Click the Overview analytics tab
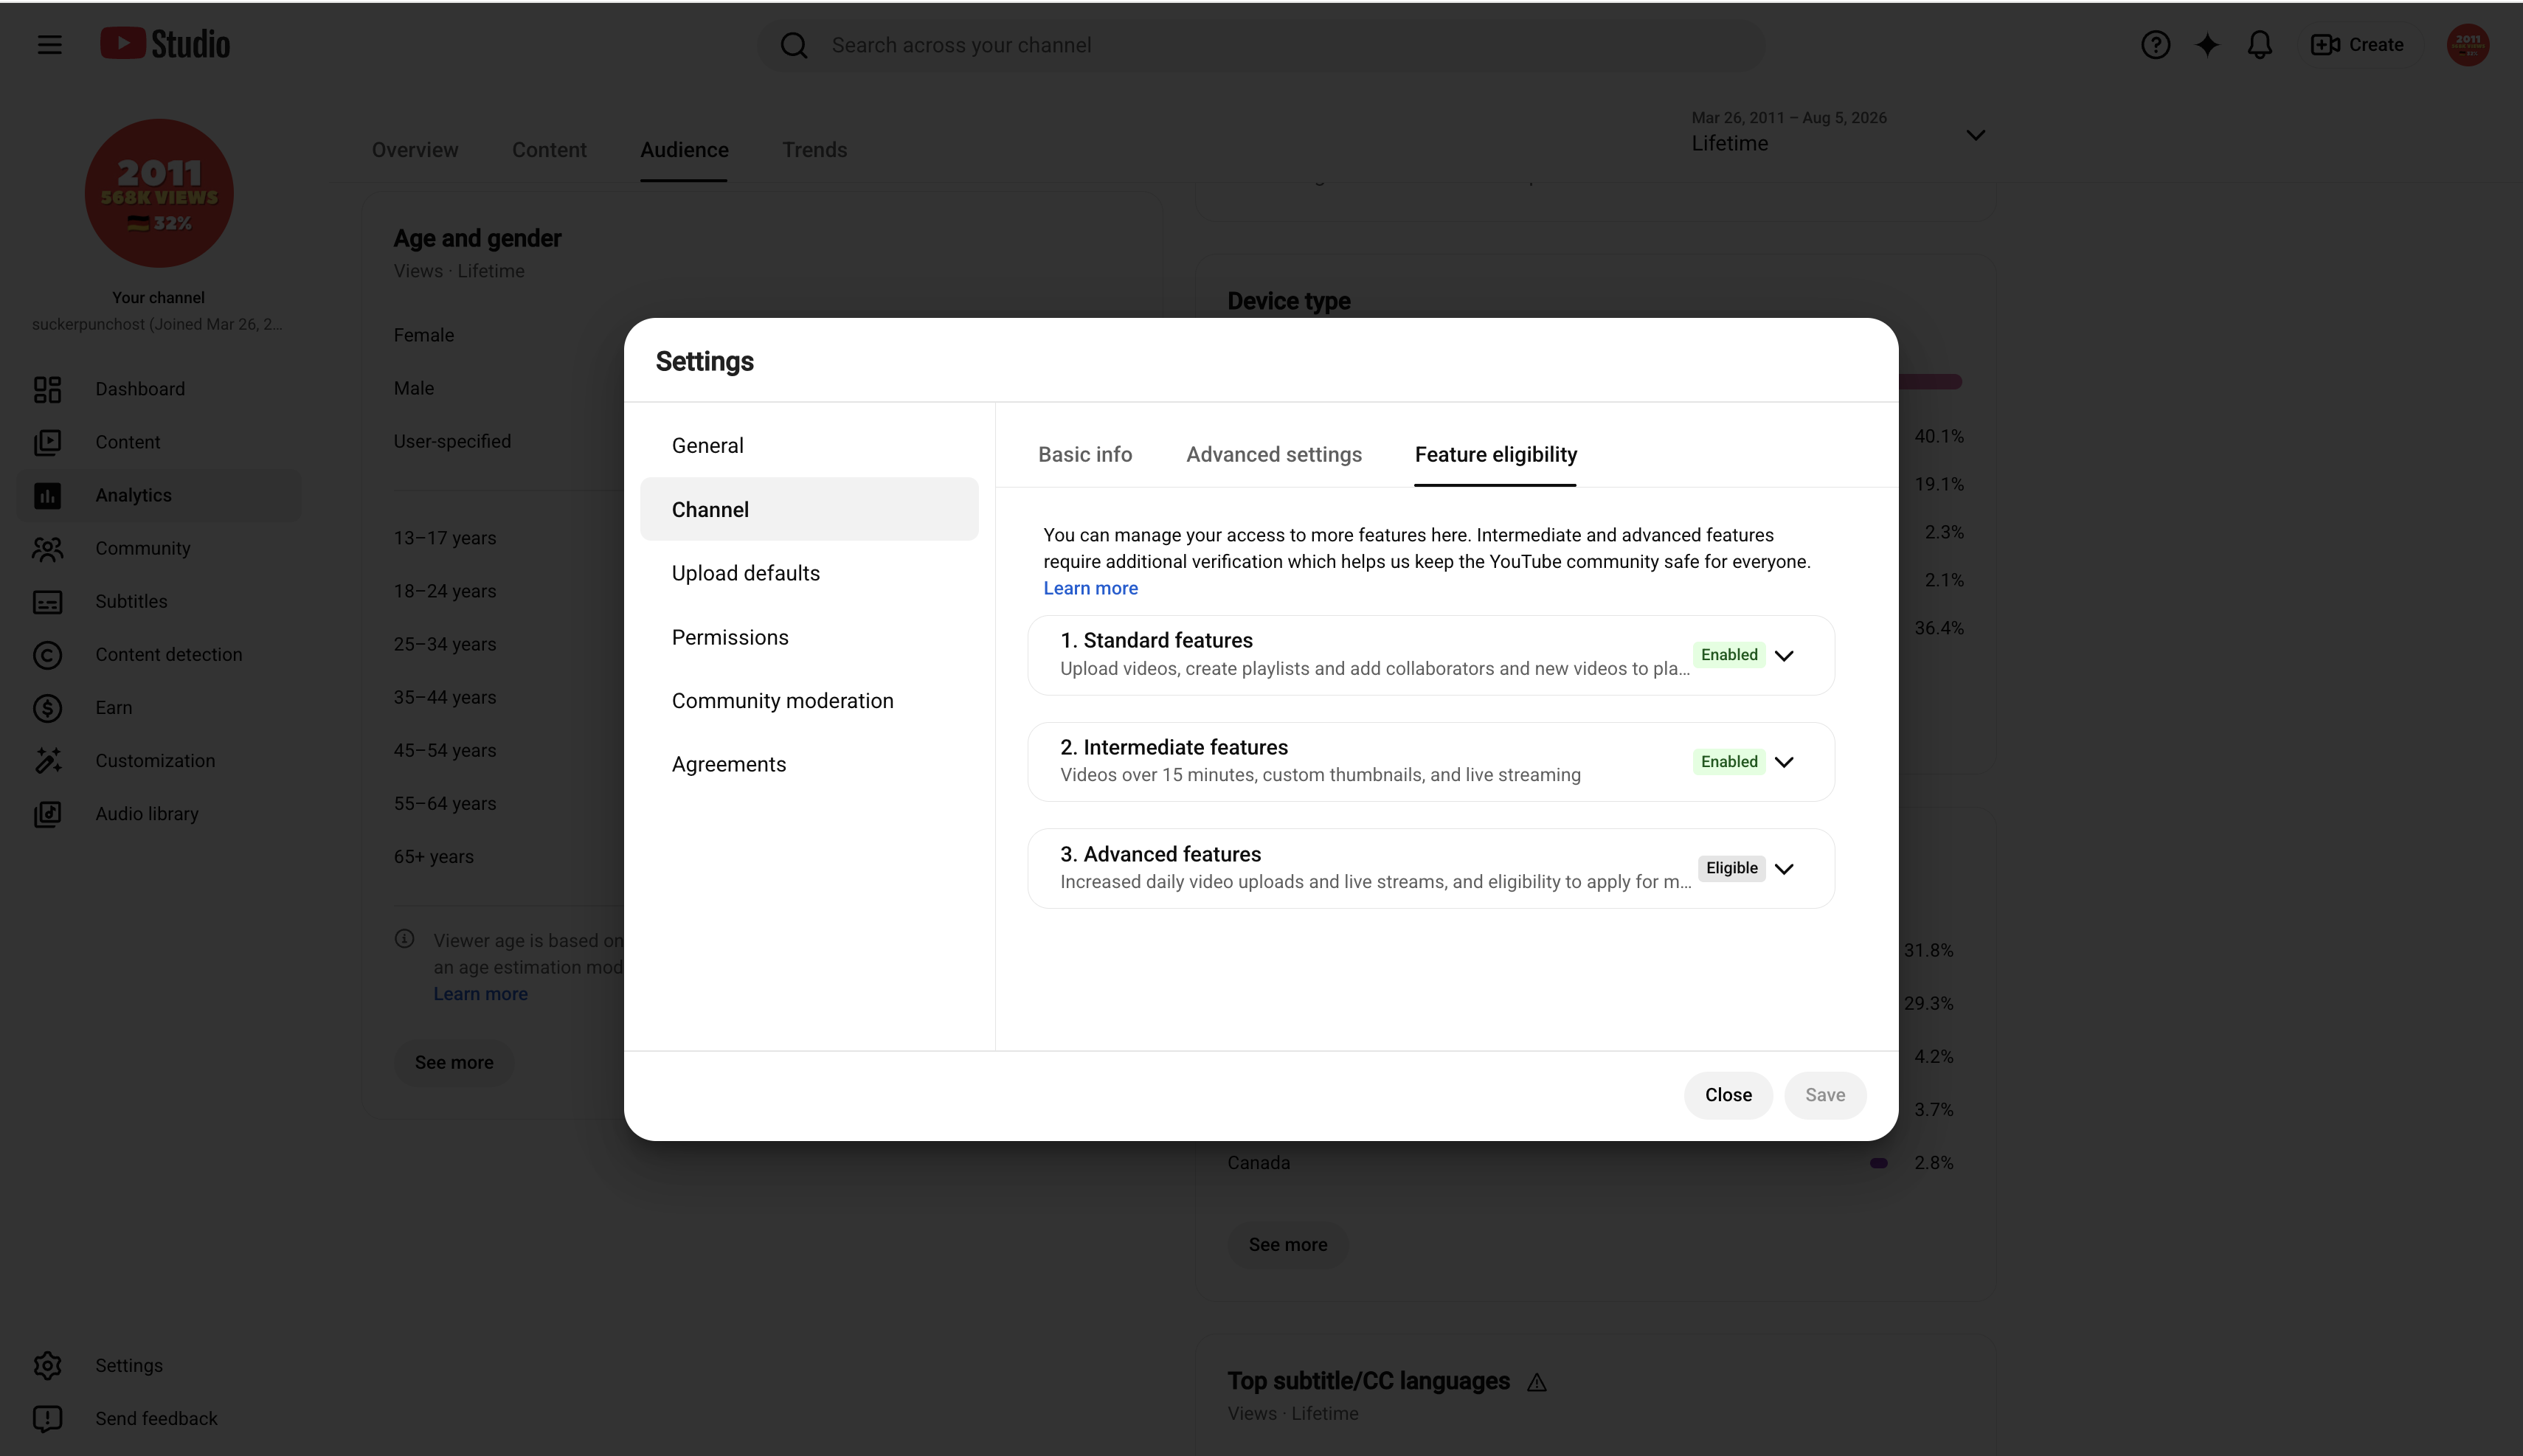Viewport: 2523px width, 1456px height. 415,150
